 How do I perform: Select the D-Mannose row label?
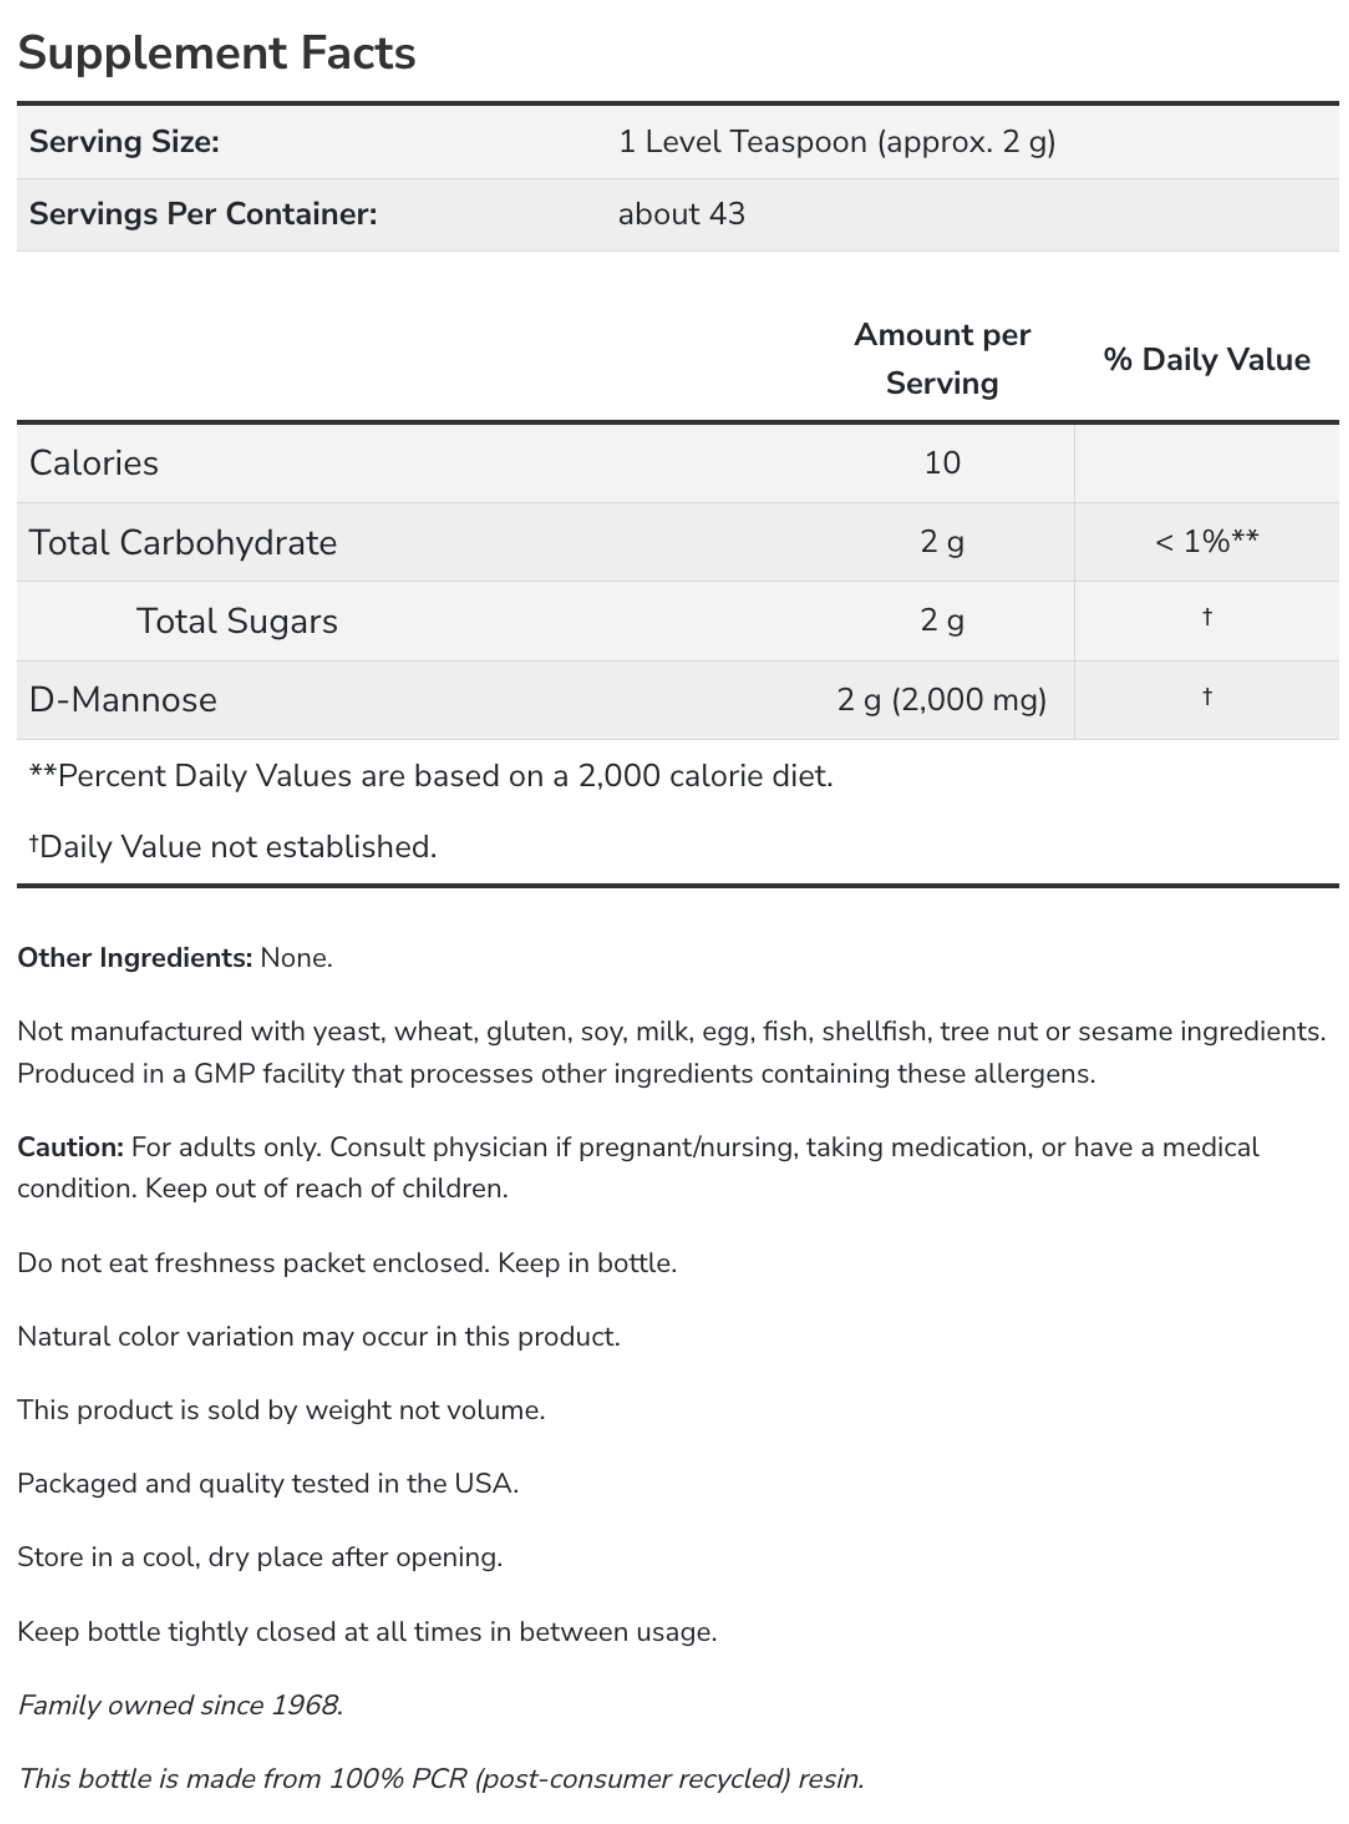point(123,700)
